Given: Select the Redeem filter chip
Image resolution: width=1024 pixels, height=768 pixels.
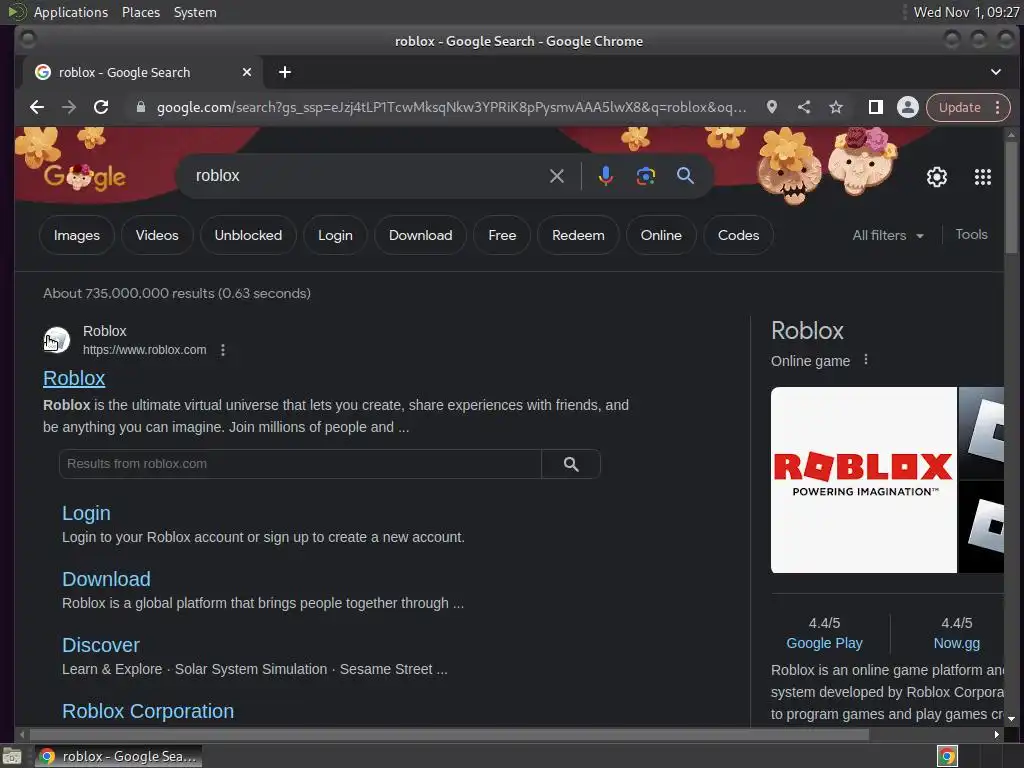Looking at the screenshot, I should coord(578,235).
